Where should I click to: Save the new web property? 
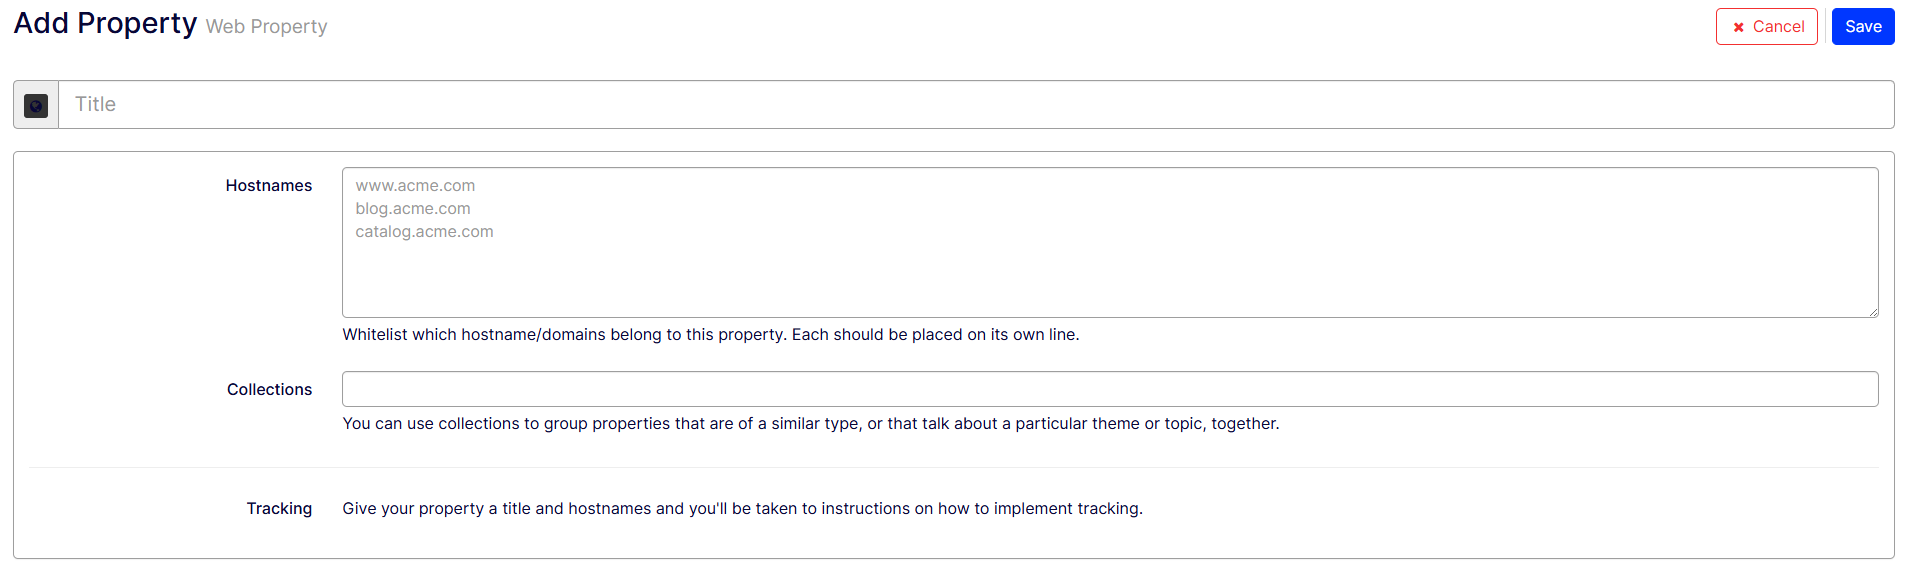(x=1863, y=26)
